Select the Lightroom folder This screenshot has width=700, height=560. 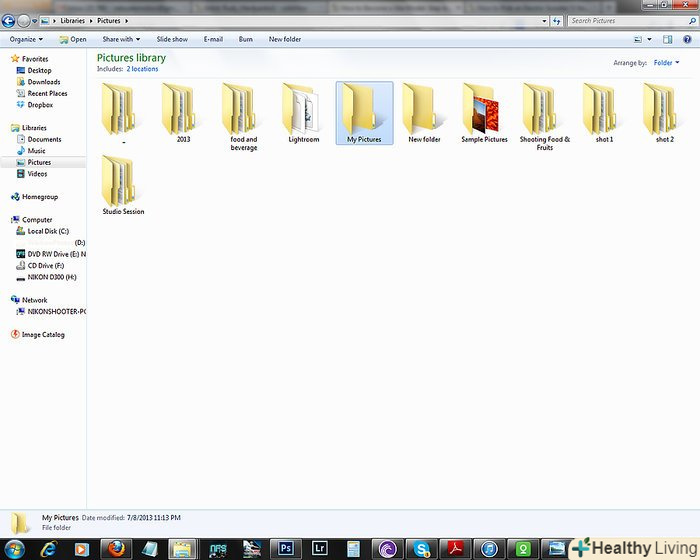point(304,113)
